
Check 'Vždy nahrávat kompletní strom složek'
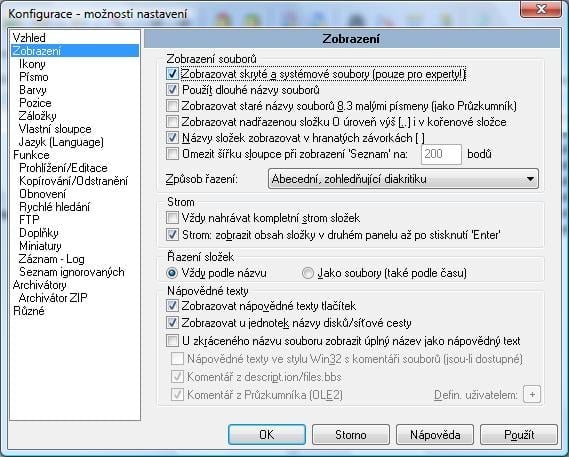[172, 218]
